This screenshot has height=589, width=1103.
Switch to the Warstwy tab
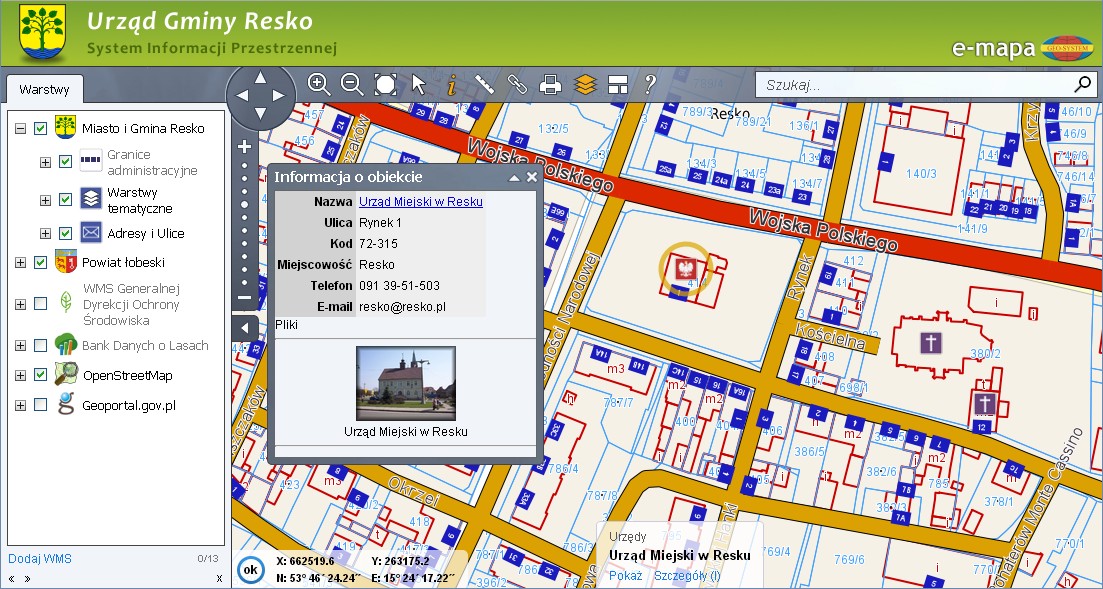[45, 89]
